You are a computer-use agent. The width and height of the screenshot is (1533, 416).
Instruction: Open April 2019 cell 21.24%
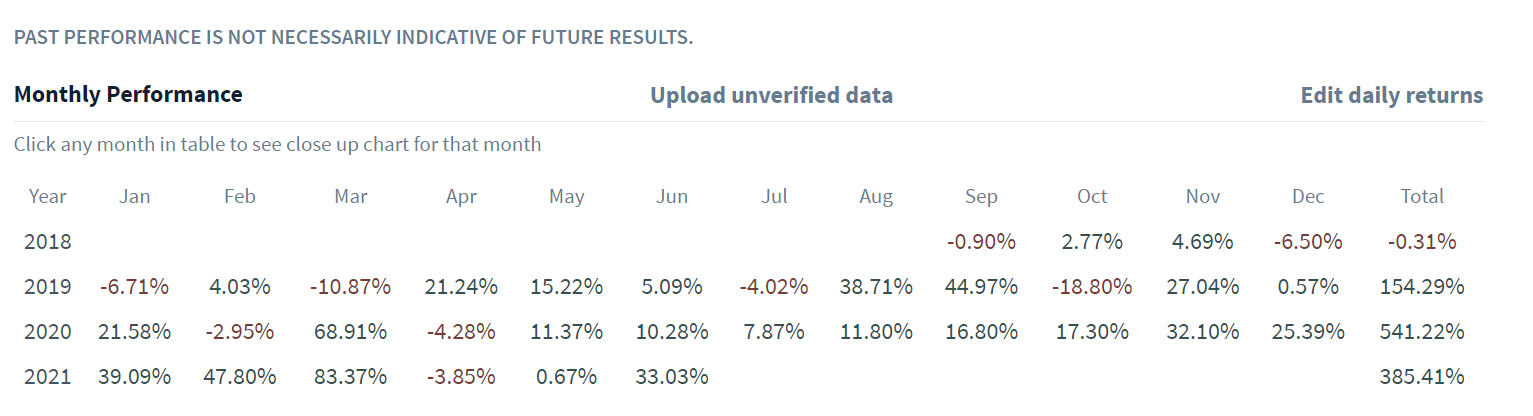click(461, 287)
